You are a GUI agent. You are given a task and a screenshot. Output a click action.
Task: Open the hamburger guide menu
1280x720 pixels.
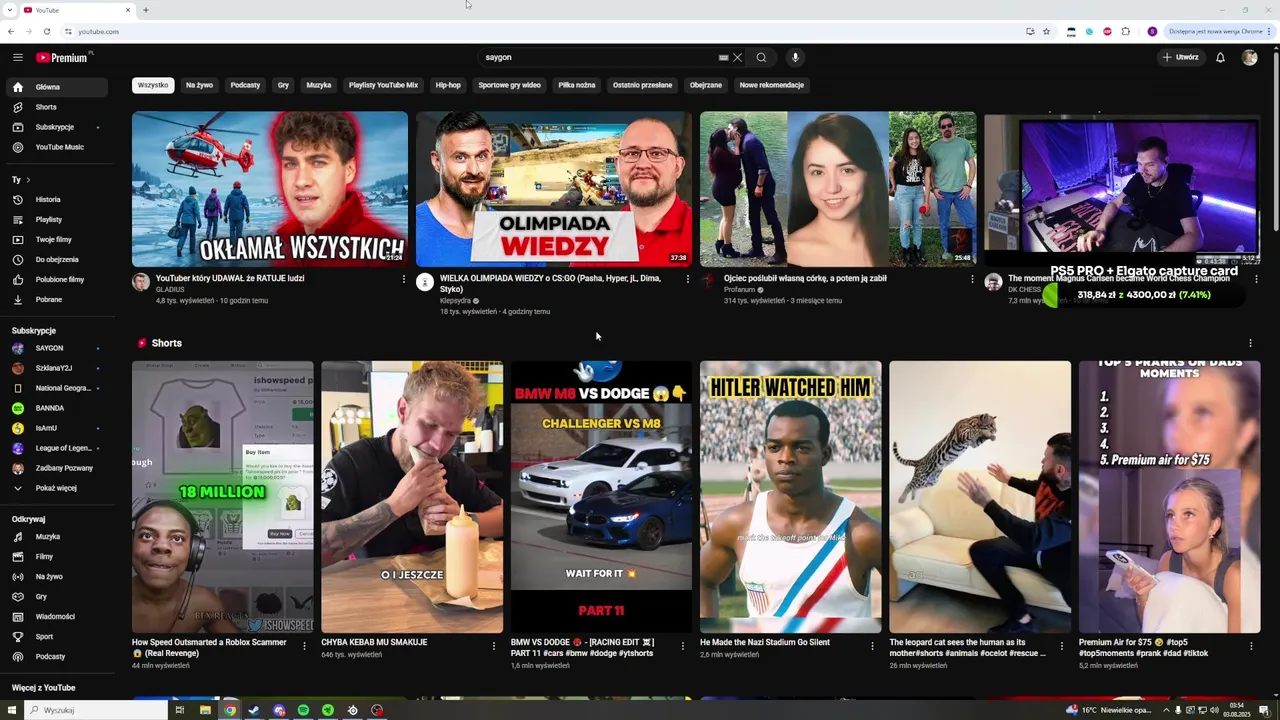pos(18,57)
